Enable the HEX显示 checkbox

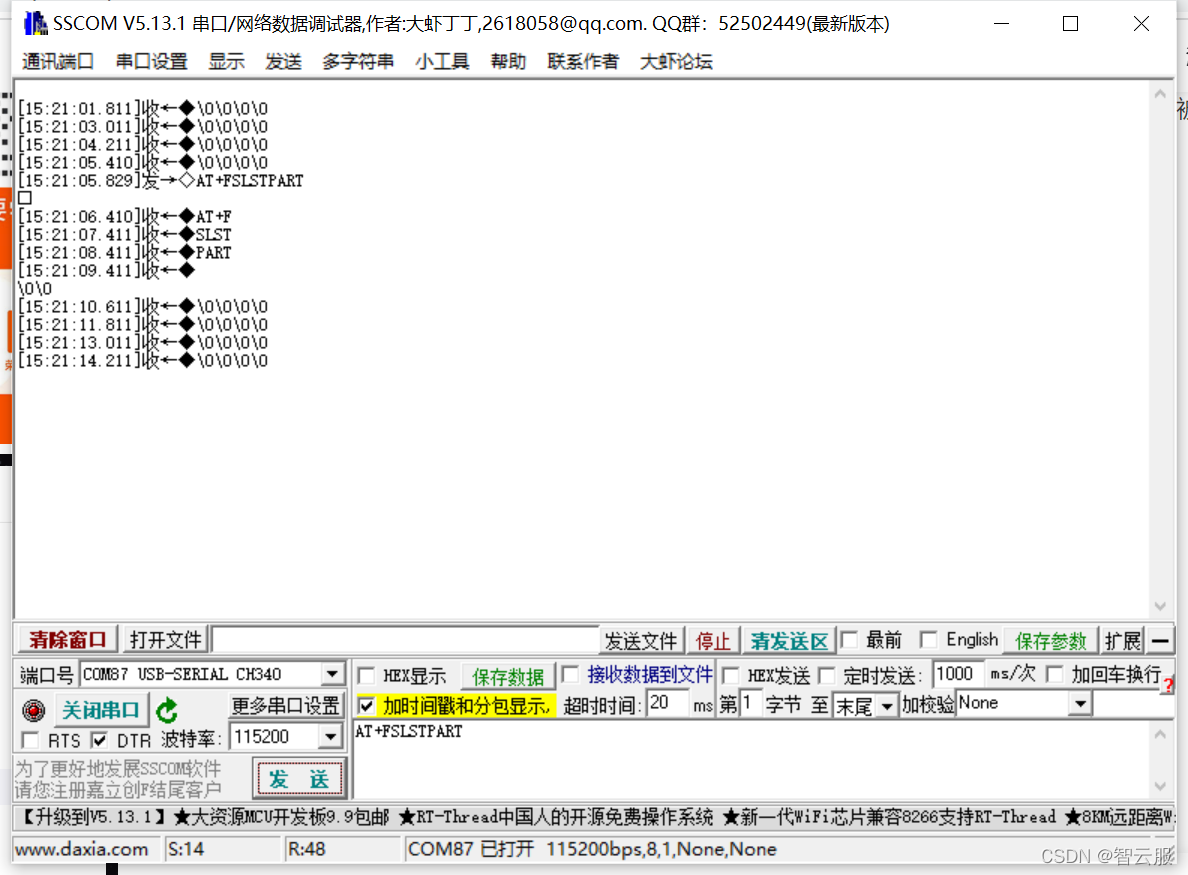pyautogui.click(x=366, y=675)
